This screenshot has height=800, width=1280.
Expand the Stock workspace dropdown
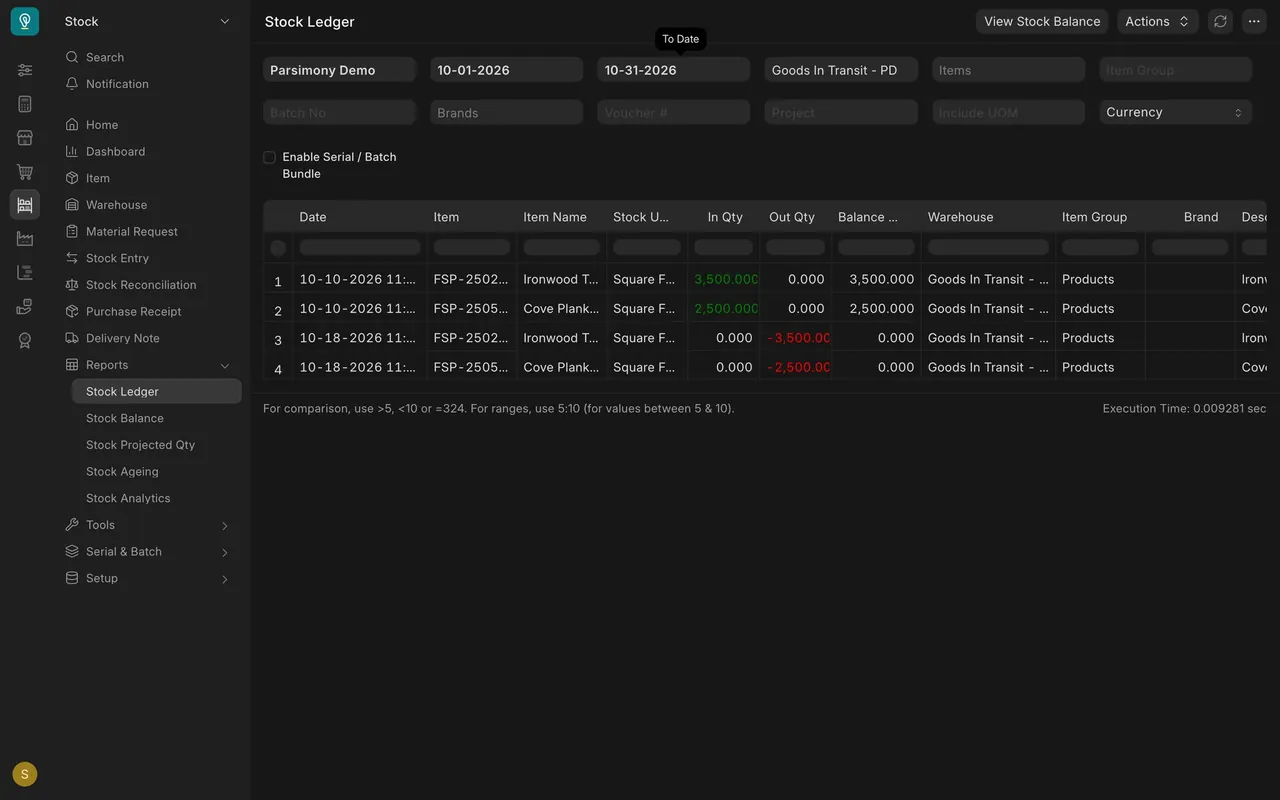(x=148, y=21)
